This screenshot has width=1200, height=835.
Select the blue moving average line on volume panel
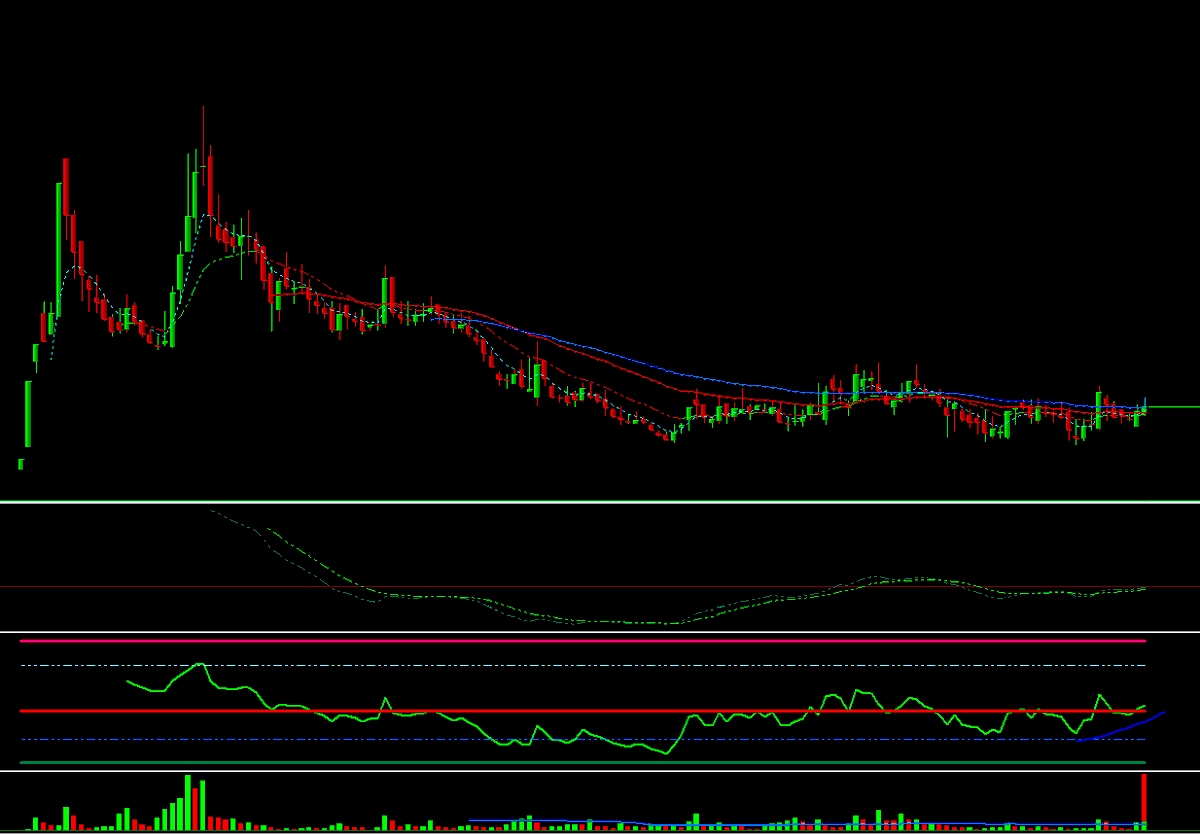pos(805,823)
